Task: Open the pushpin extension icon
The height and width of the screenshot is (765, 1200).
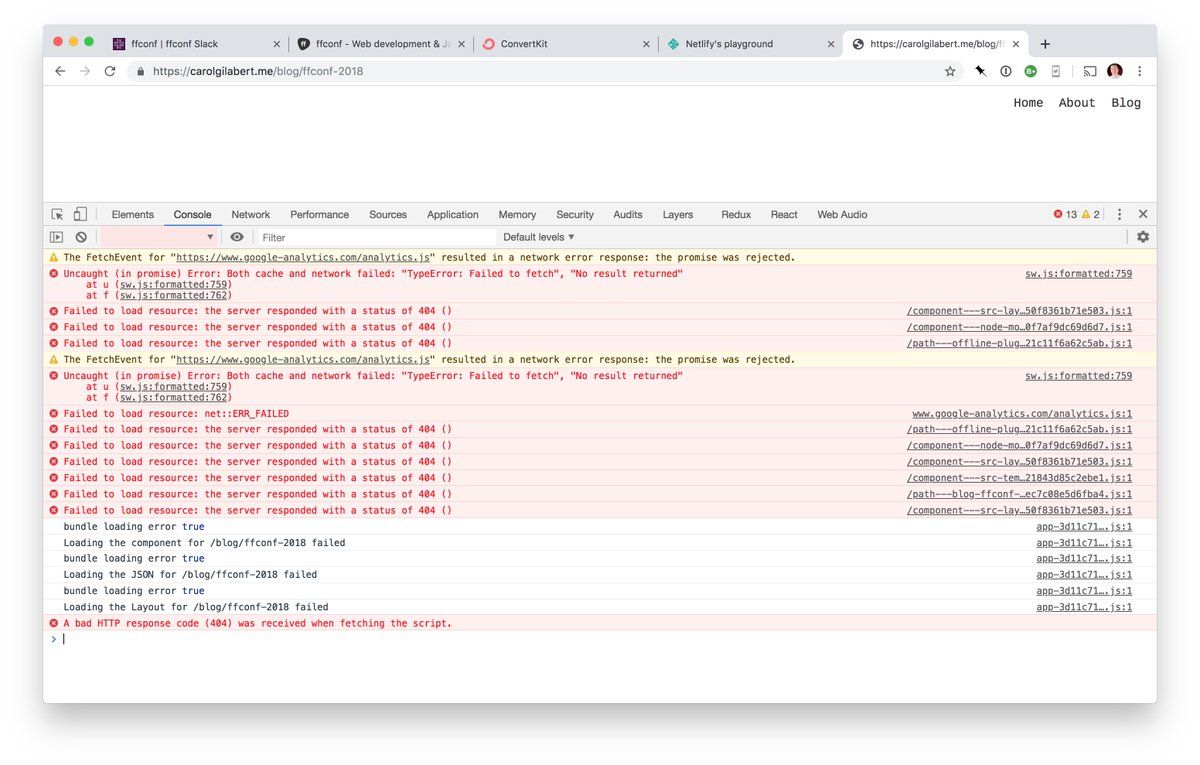Action: (980, 71)
